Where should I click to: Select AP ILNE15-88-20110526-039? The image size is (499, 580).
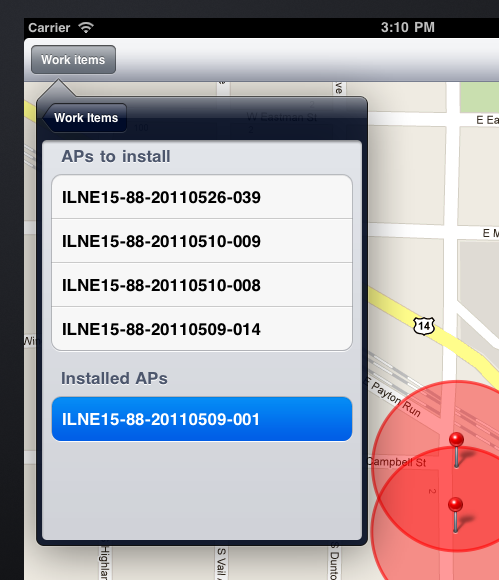(x=202, y=197)
